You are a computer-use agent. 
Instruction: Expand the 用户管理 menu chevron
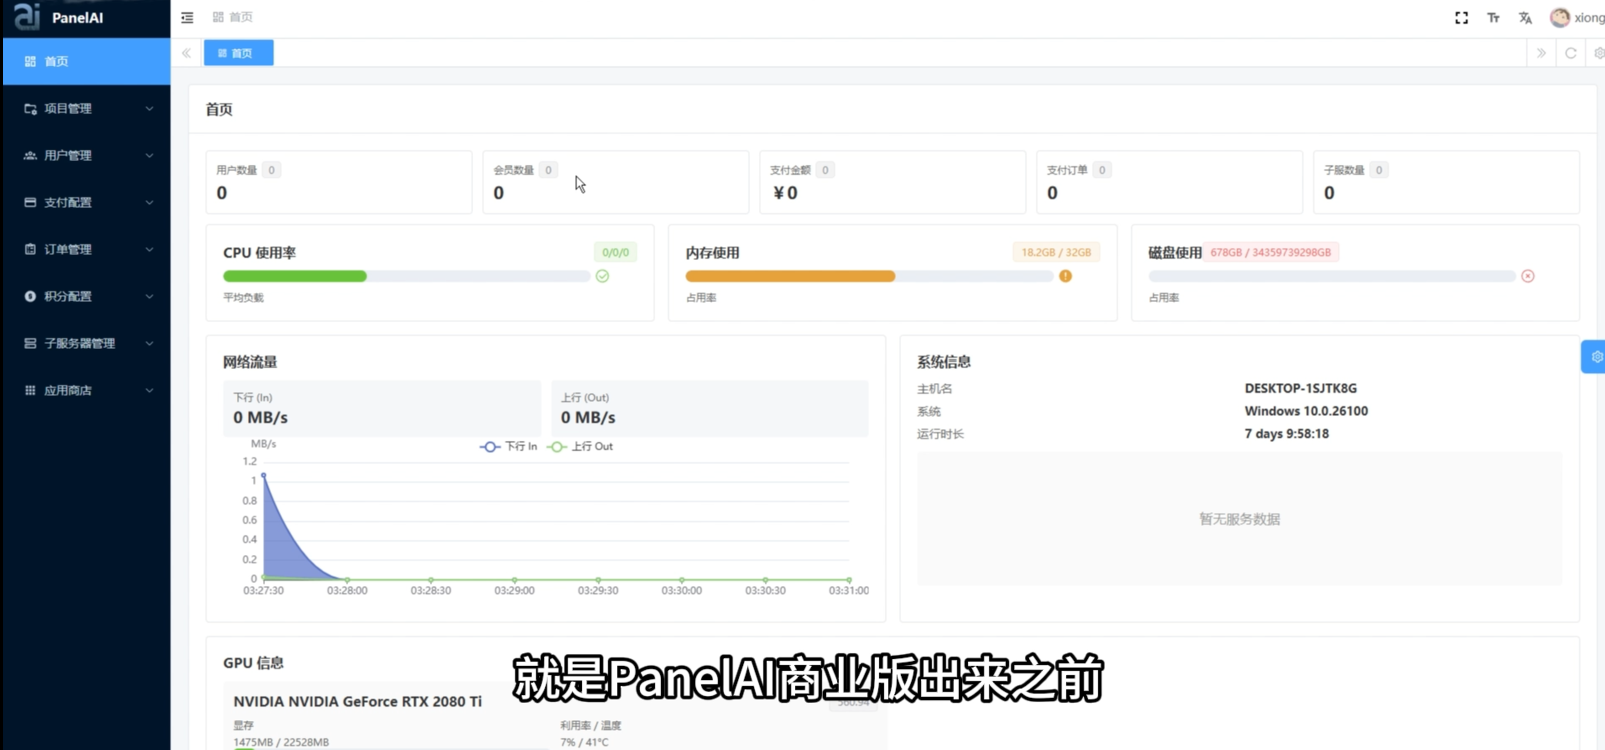click(x=149, y=155)
